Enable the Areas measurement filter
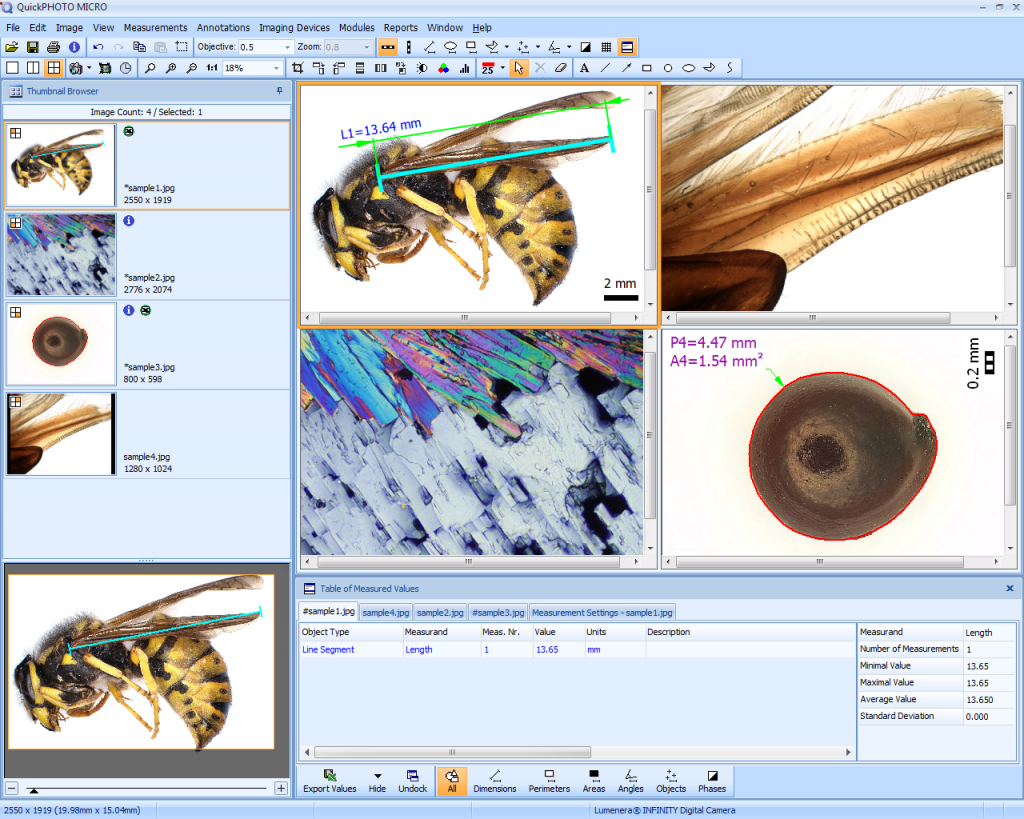Screen dimensions: 1024x819 pyautogui.click(x=594, y=781)
